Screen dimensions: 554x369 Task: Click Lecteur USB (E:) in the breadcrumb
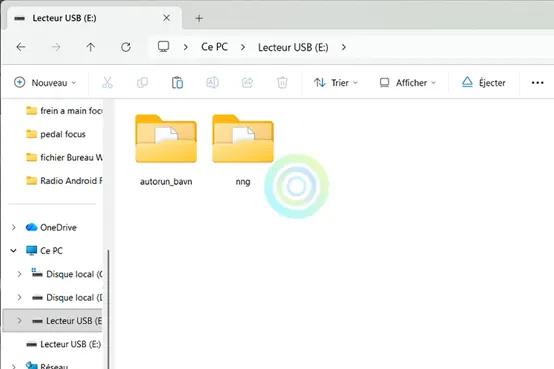point(293,47)
